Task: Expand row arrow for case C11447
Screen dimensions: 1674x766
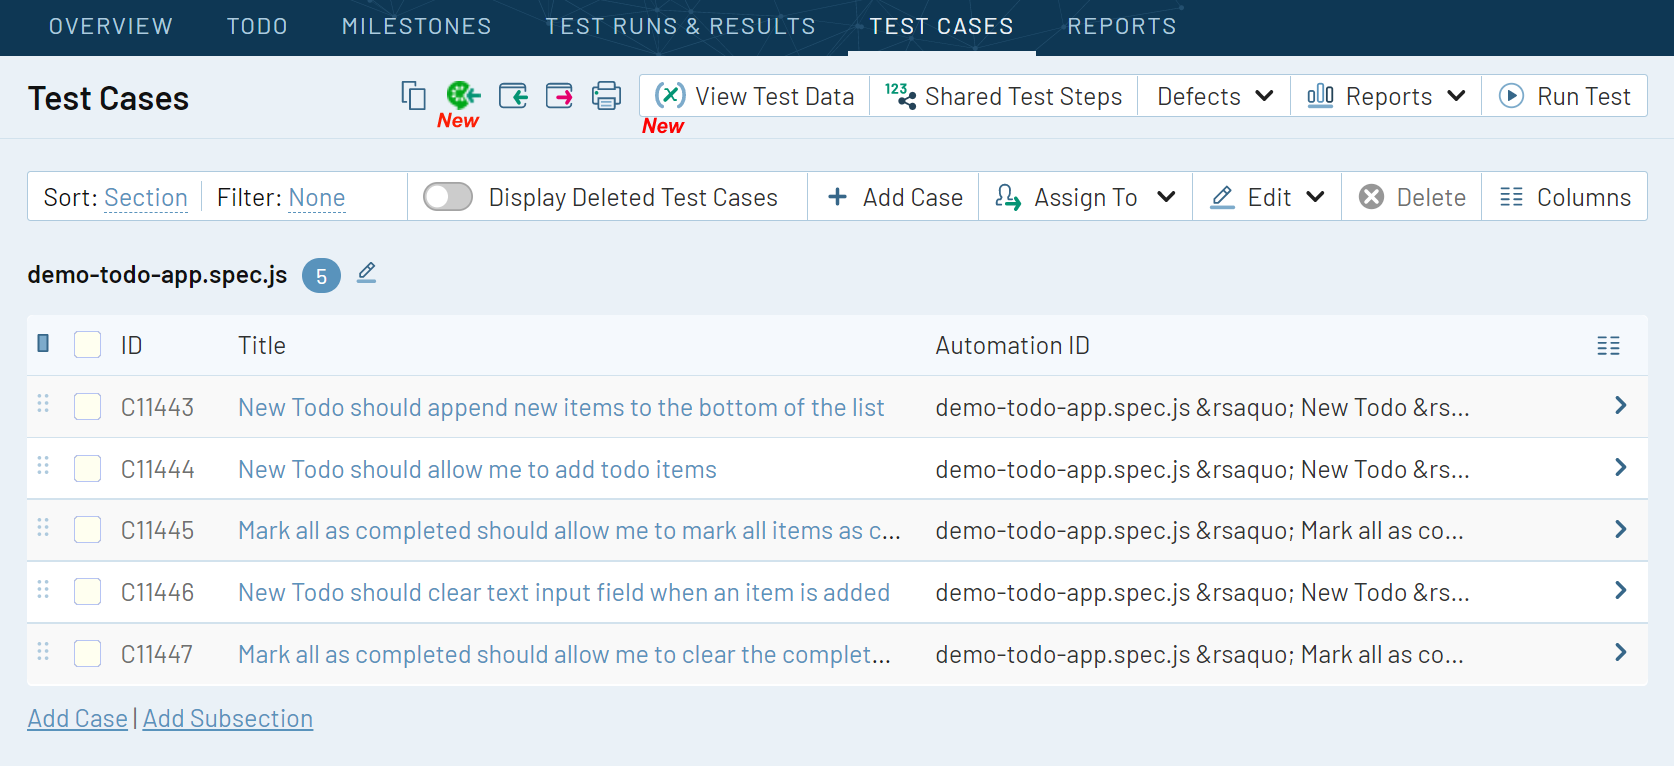Action: (x=1620, y=653)
